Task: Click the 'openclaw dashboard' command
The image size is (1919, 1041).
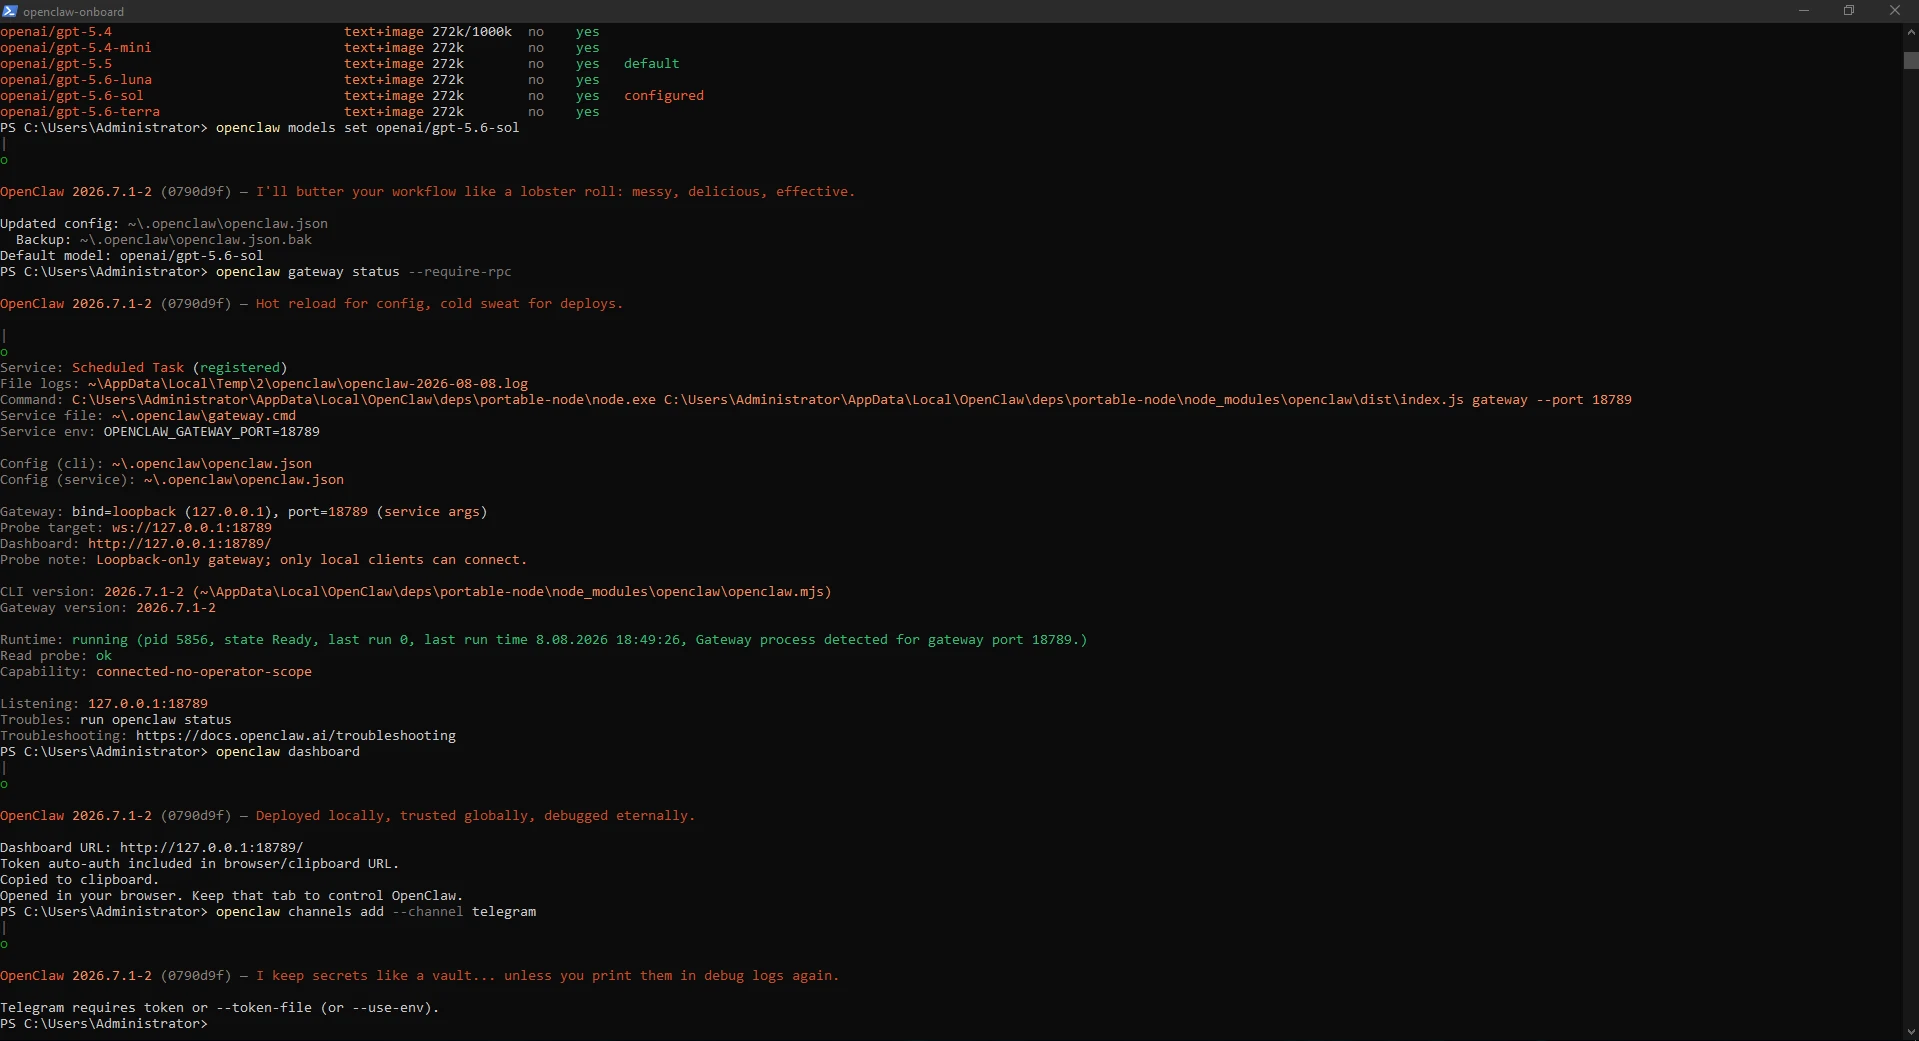Action: [x=288, y=752]
